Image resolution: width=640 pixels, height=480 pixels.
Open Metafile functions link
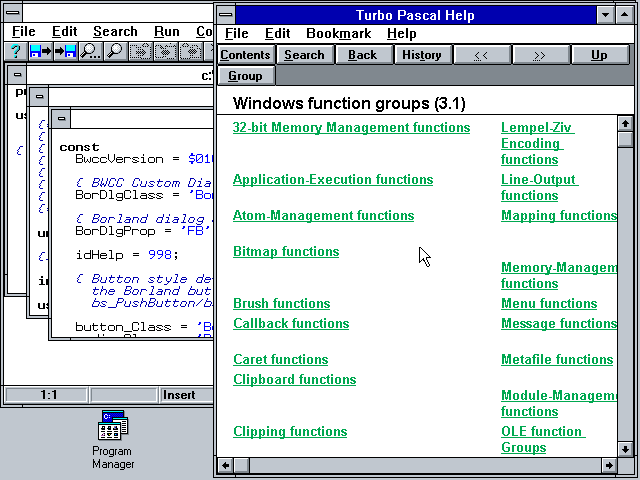557,360
